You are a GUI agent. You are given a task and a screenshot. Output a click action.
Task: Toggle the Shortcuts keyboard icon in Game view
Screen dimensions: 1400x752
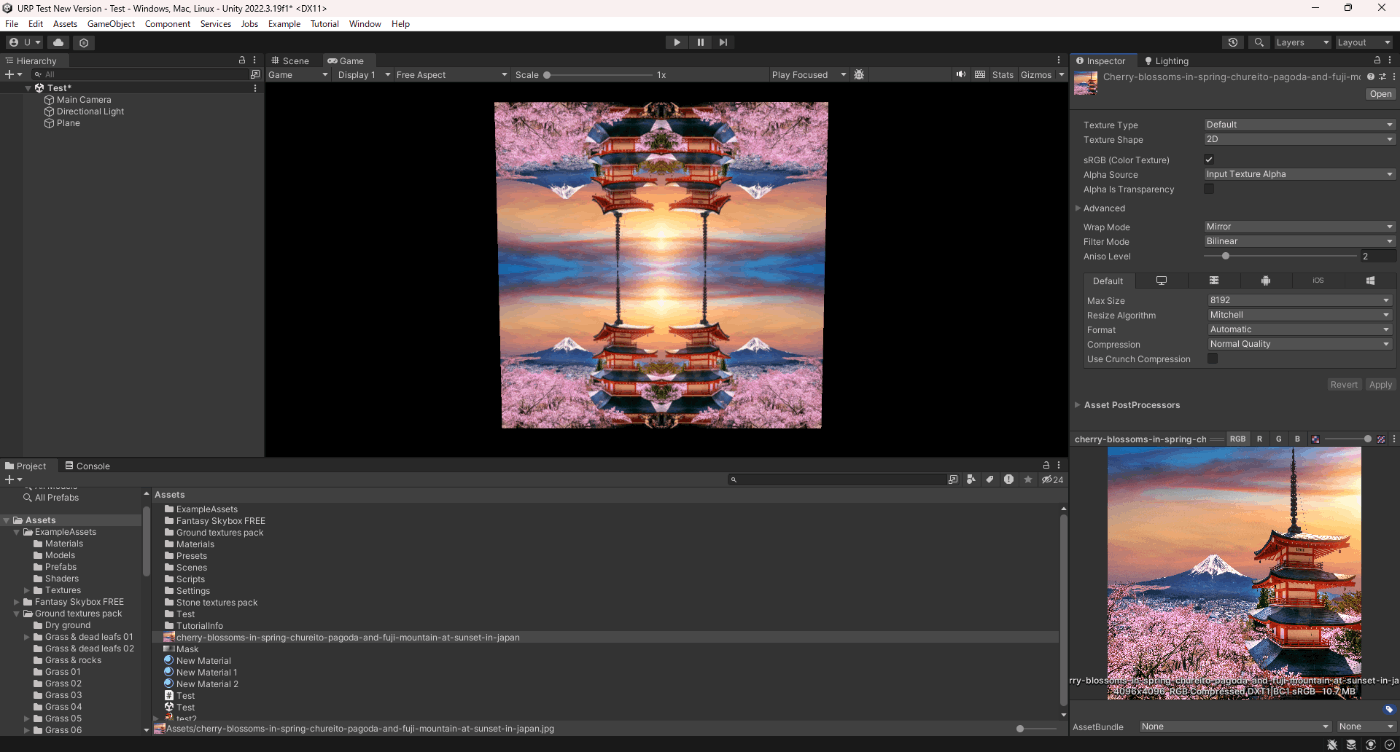pyautogui.click(x=980, y=75)
